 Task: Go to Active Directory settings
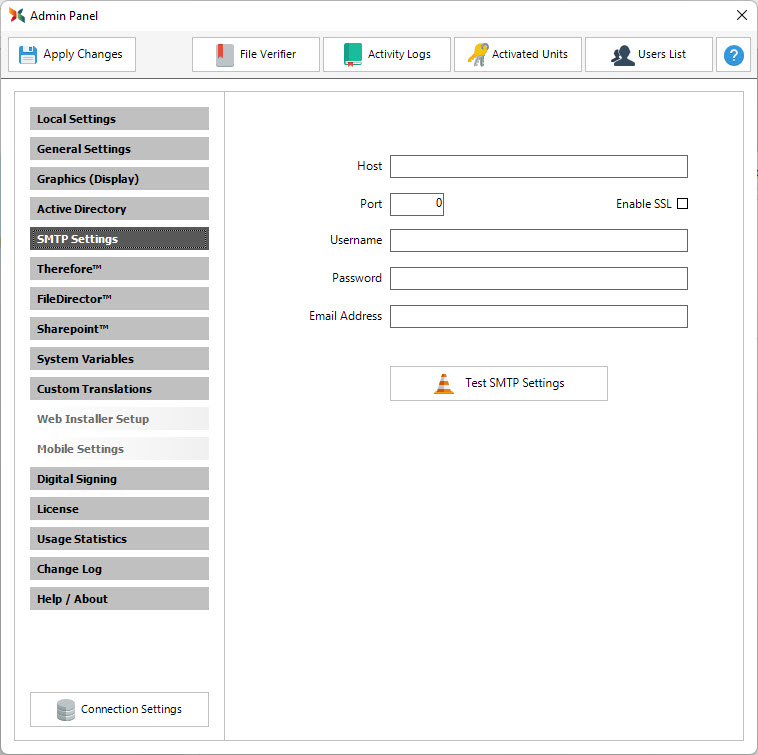pyautogui.click(x=119, y=209)
